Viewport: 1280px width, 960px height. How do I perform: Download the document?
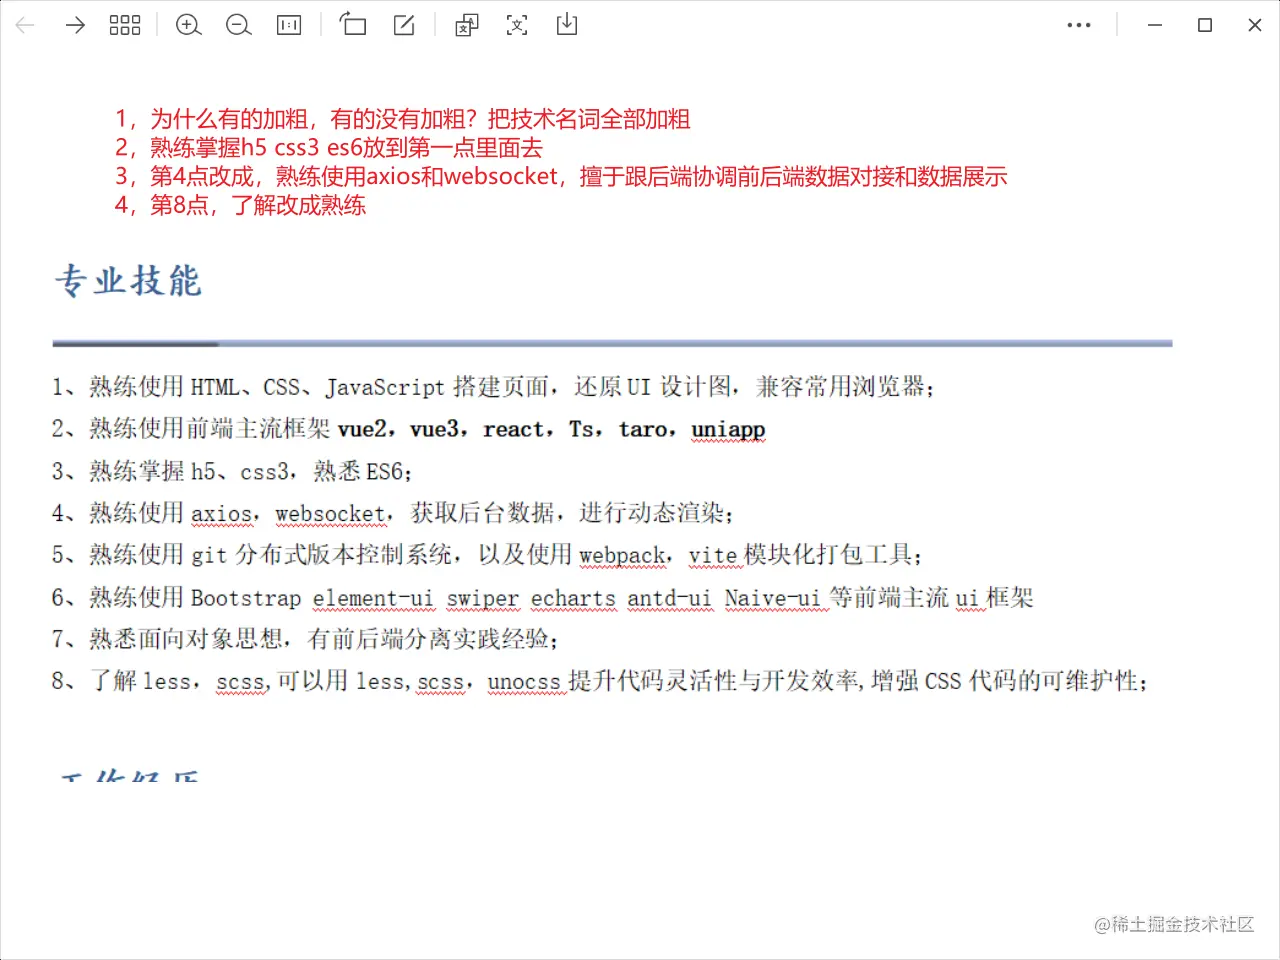tap(566, 25)
